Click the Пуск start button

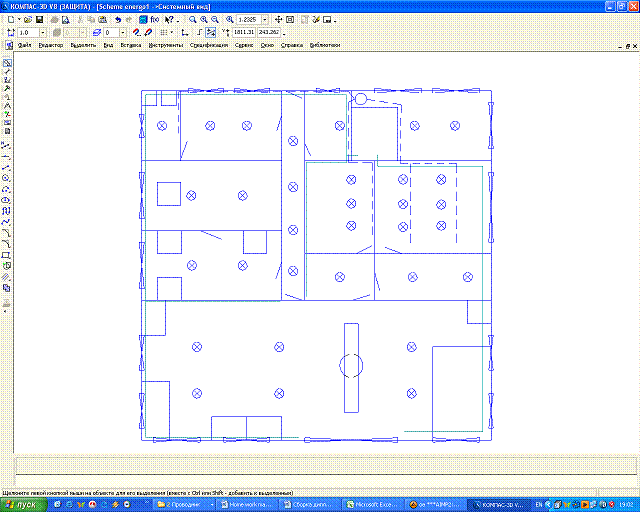coord(22,505)
